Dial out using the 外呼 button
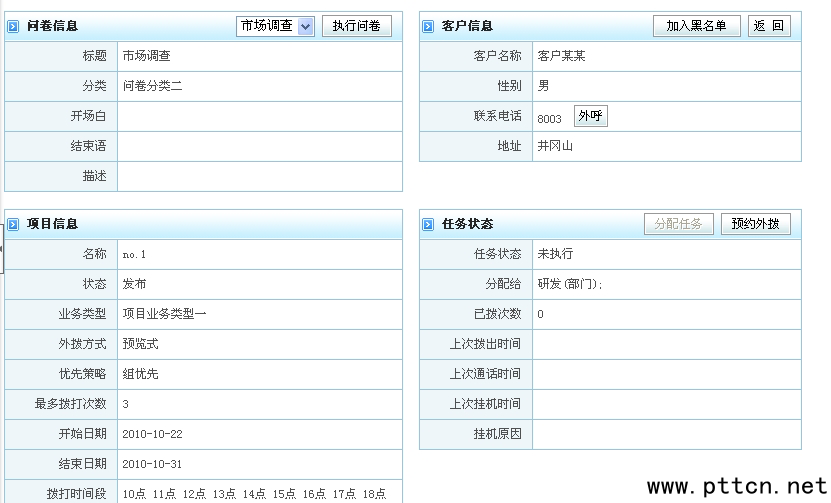This screenshot has width=831, height=503. (591, 116)
